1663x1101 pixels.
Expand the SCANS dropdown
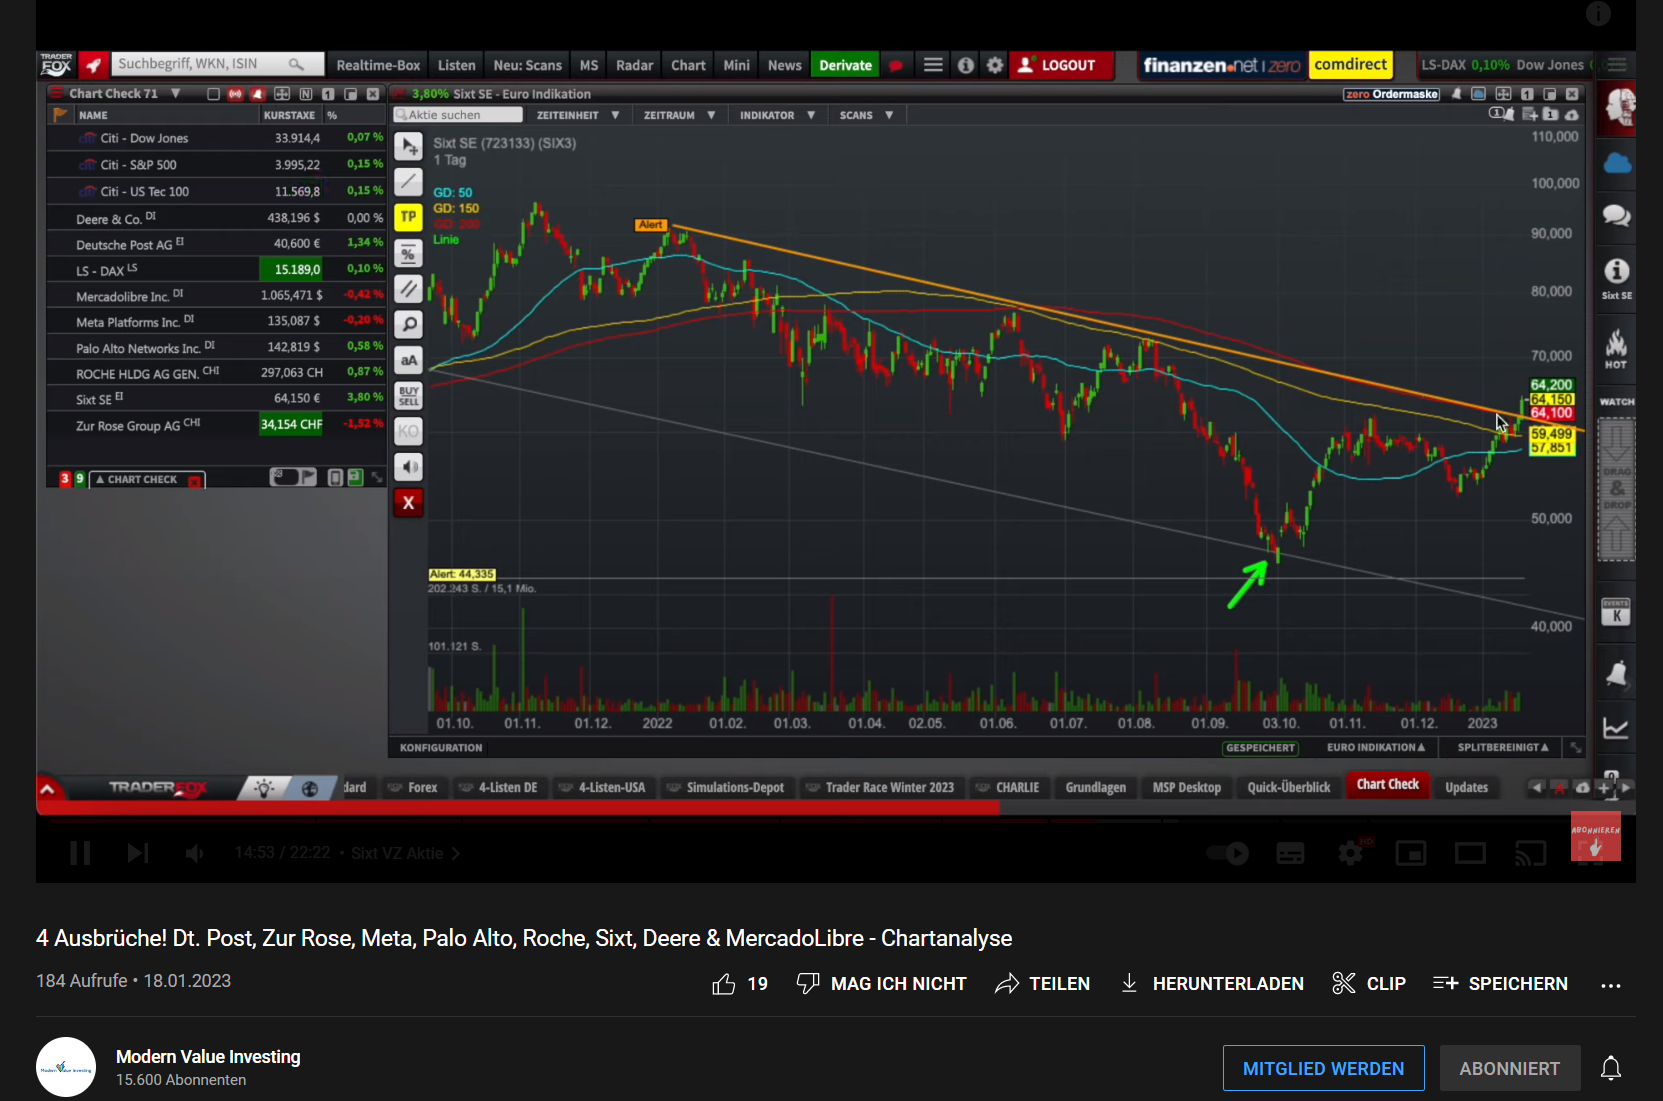[x=866, y=115]
